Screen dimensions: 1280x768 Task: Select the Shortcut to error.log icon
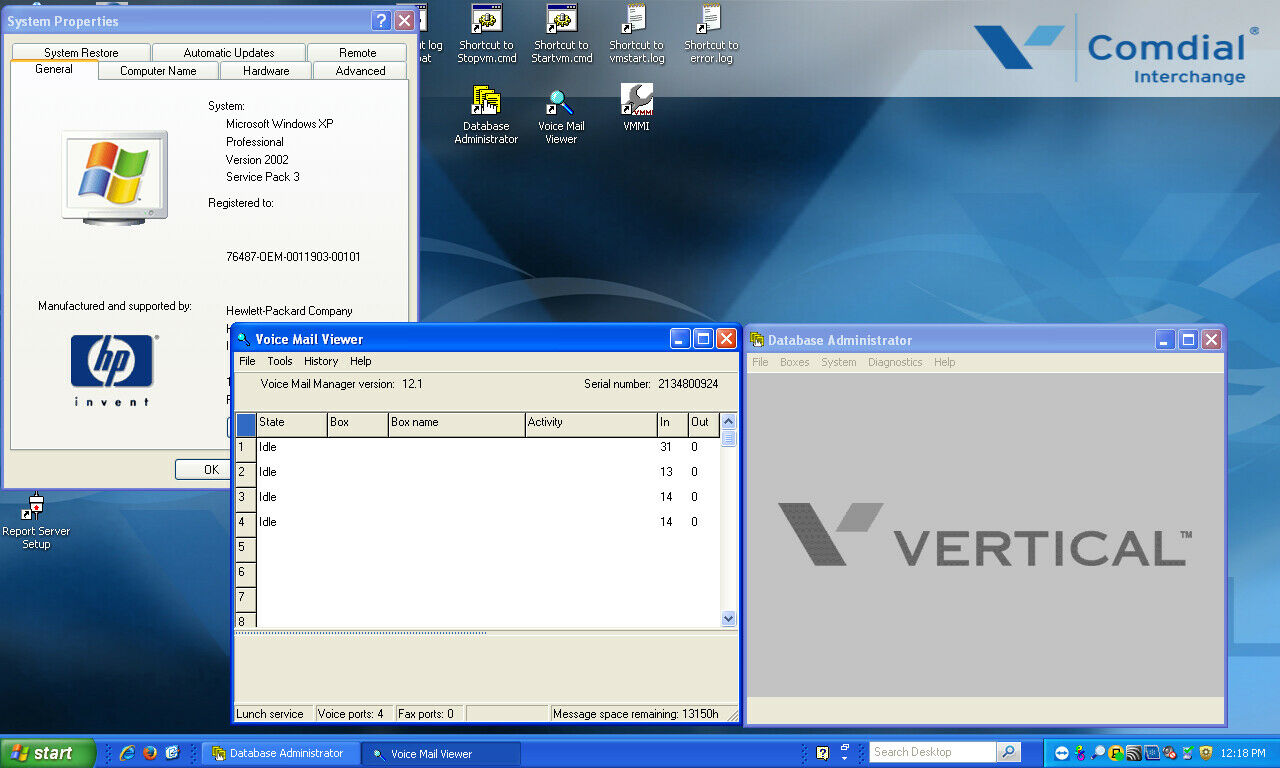[x=711, y=34]
